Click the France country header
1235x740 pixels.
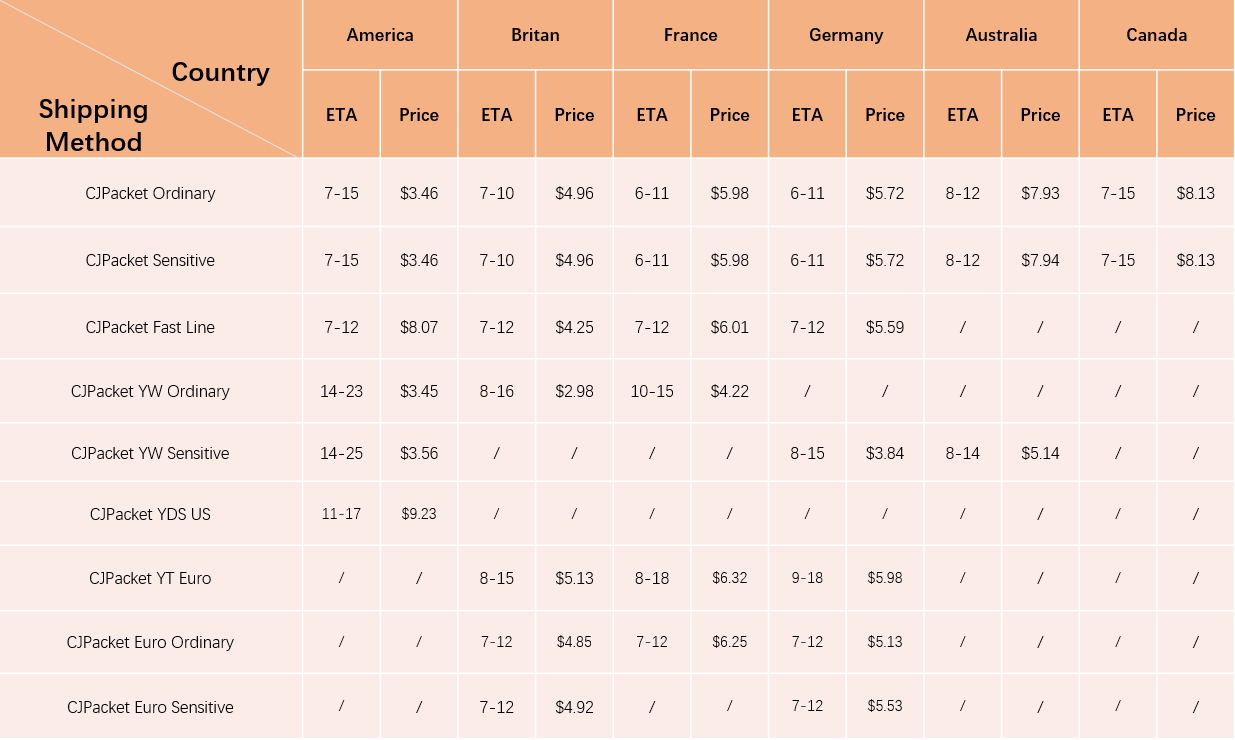[690, 35]
